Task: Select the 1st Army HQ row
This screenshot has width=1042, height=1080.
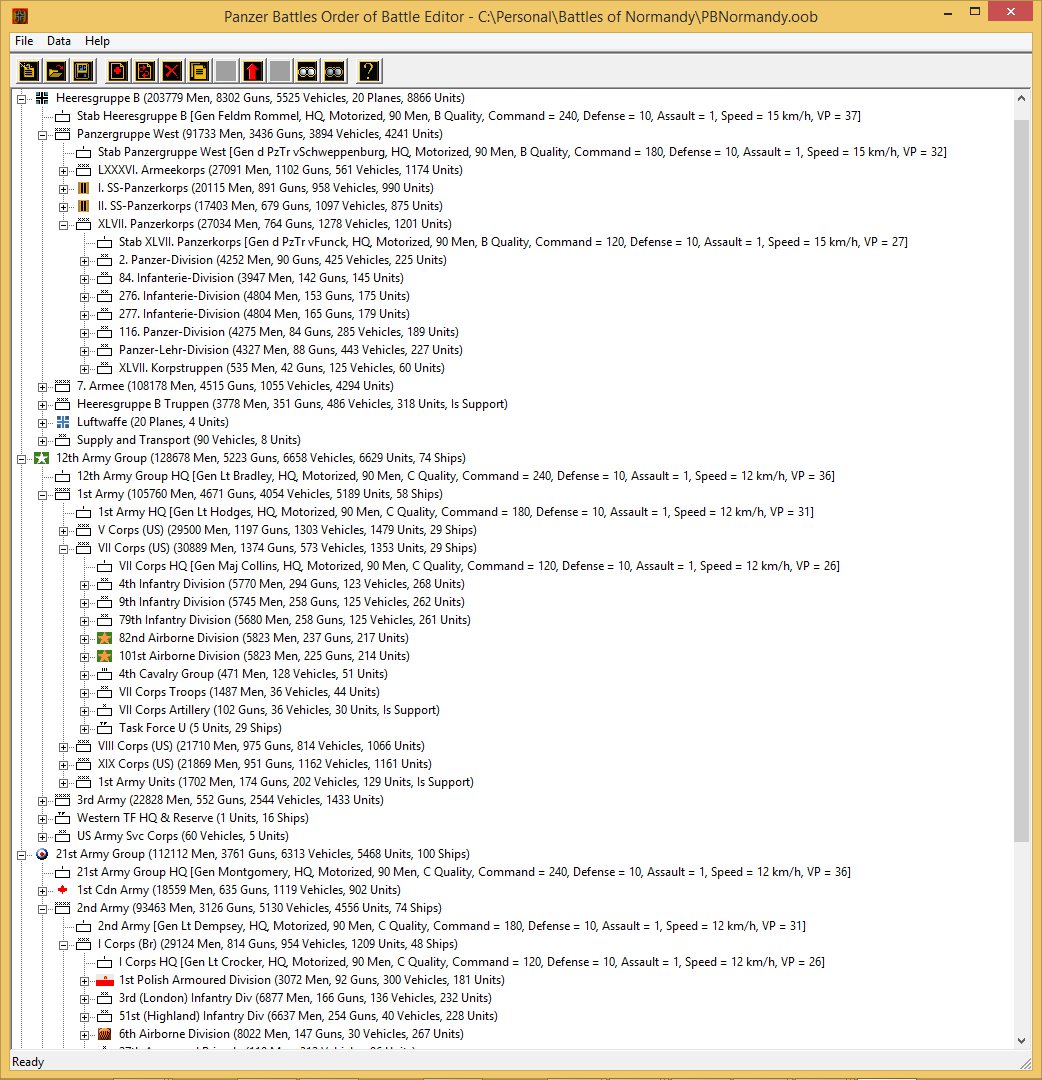Action: pyautogui.click(x=456, y=512)
